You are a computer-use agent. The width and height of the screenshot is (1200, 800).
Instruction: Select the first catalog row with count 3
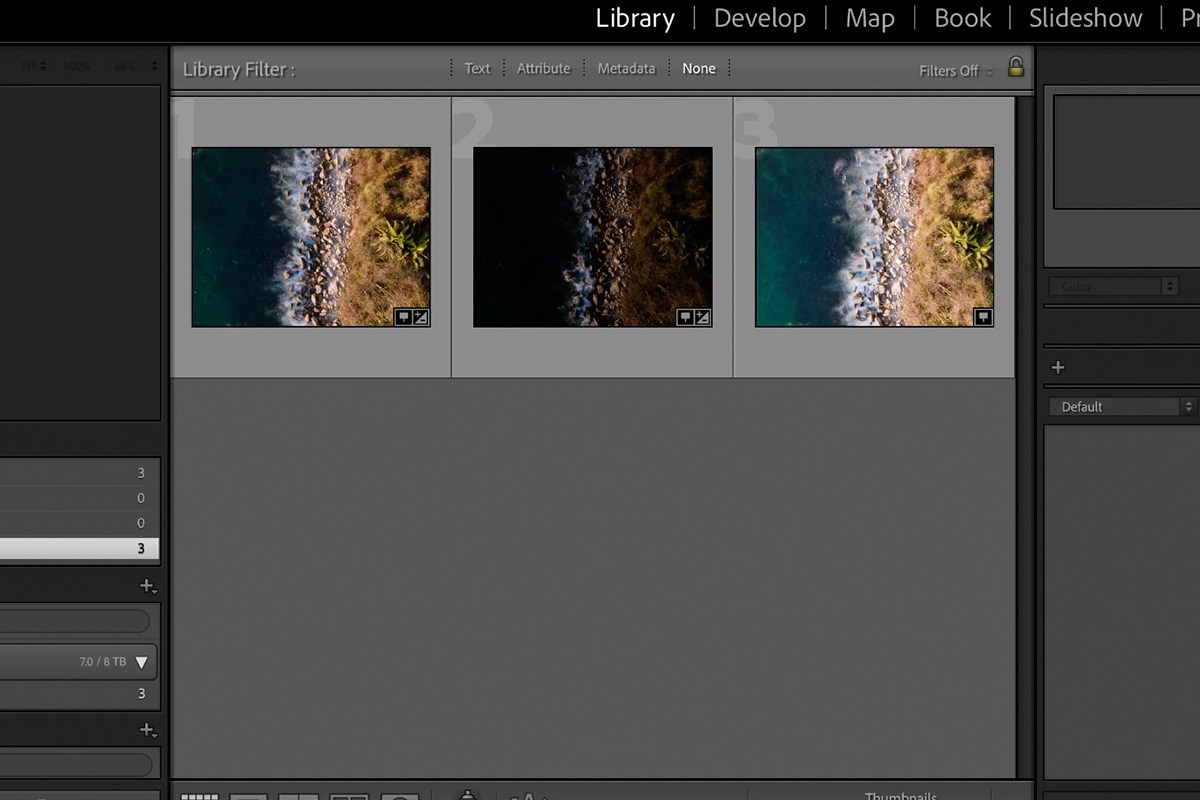click(x=79, y=473)
